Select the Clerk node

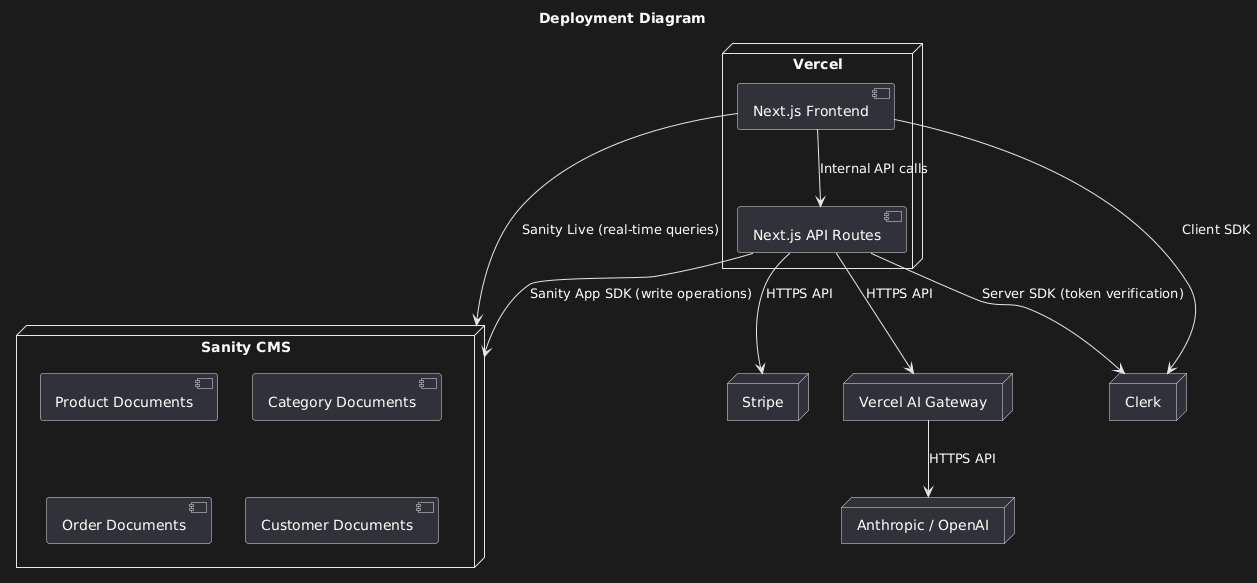click(x=1143, y=402)
